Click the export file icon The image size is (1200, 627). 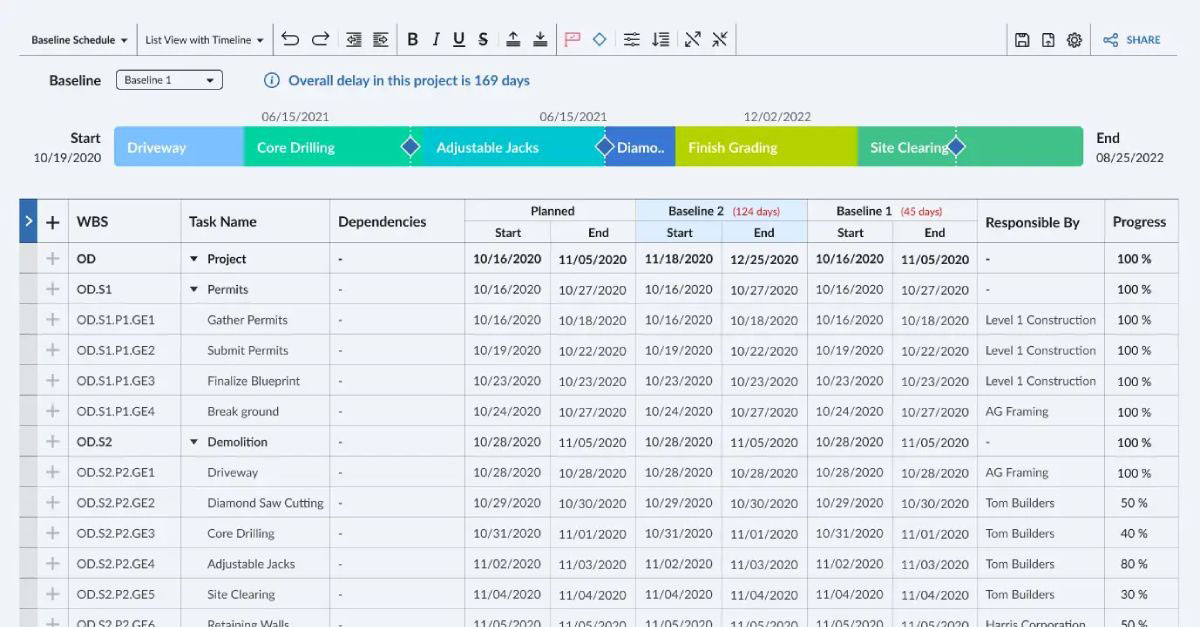(x=1048, y=40)
